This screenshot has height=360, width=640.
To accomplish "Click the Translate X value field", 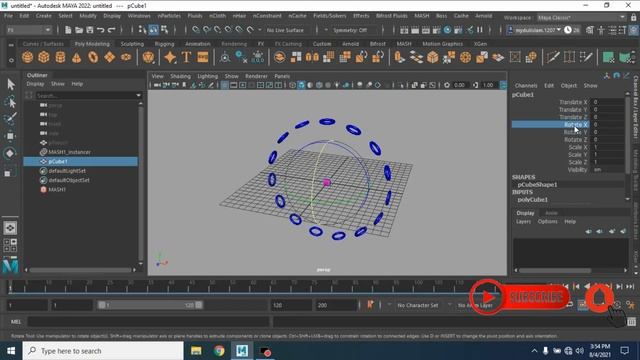I will click(x=607, y=102).
